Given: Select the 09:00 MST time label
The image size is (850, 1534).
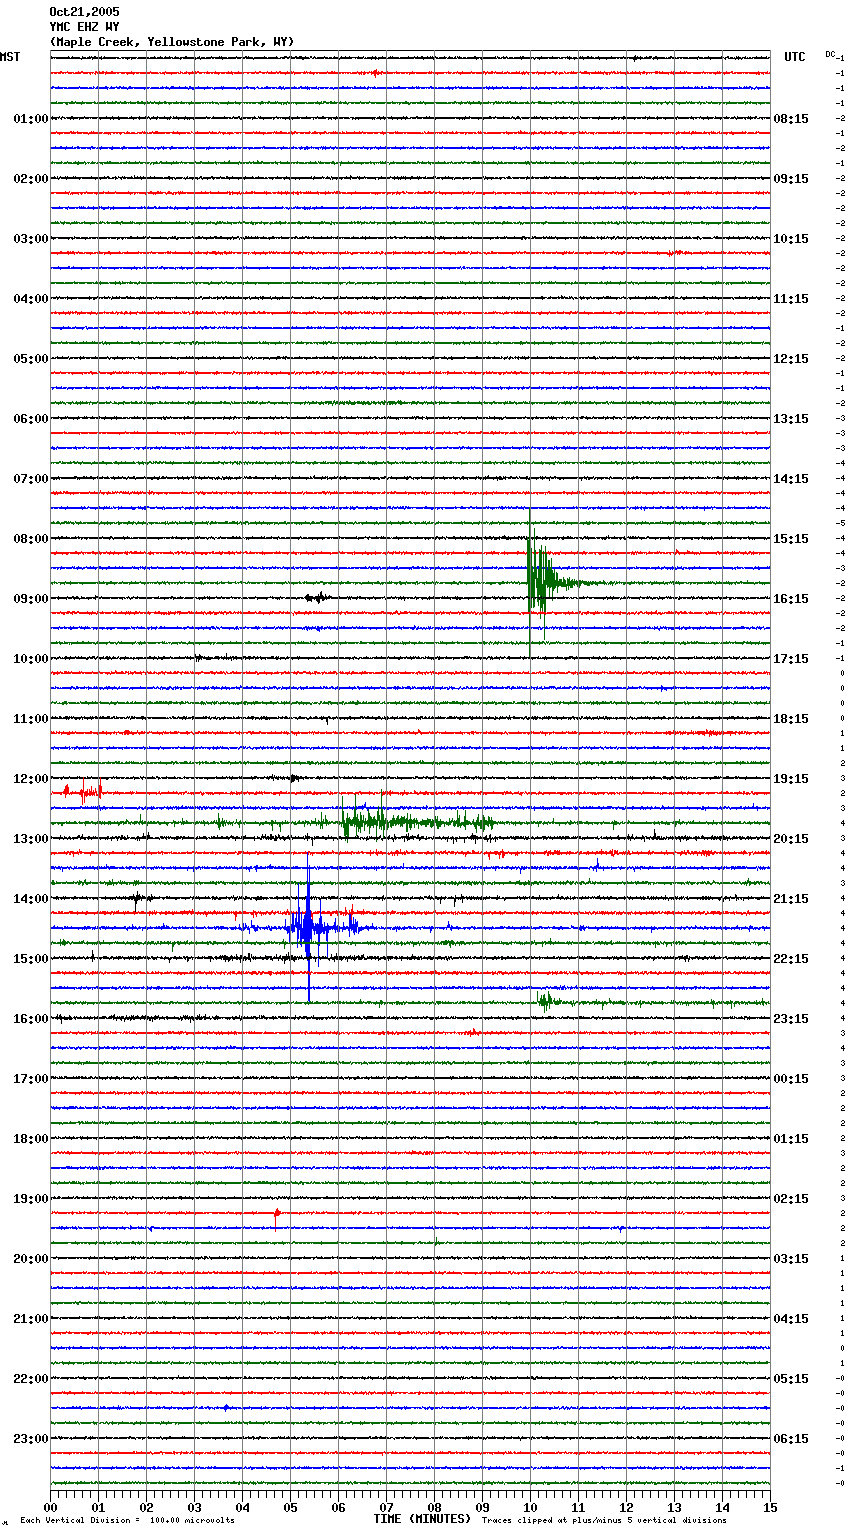Looking at the screenshot, I should coord(30,599).
